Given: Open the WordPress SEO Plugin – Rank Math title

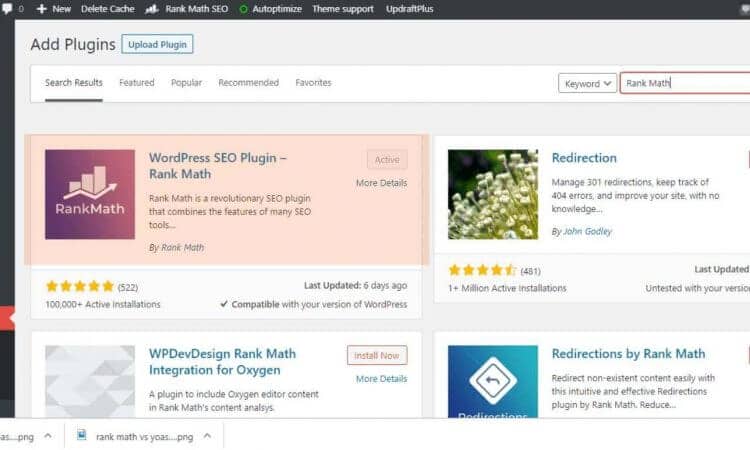Looking at the screenshot, I should tap(218, 166).
